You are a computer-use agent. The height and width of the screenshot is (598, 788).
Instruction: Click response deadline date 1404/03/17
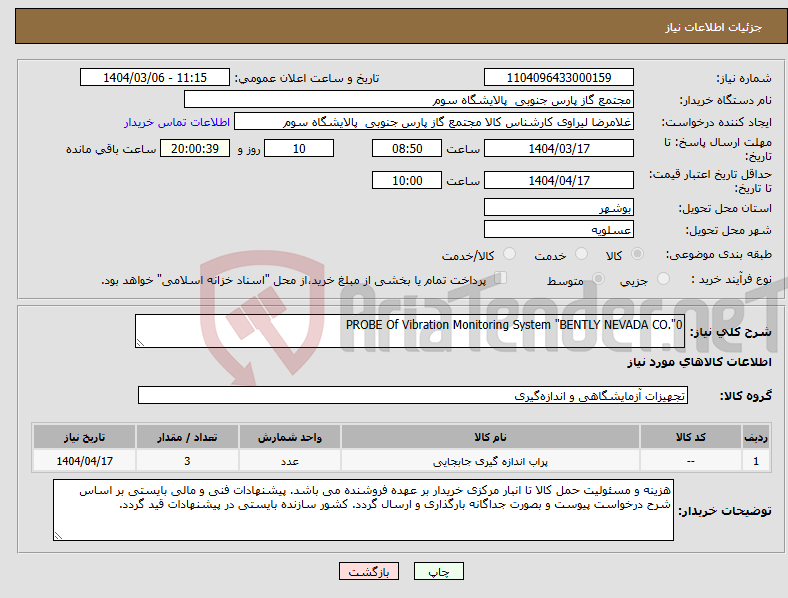coord(559,148)
